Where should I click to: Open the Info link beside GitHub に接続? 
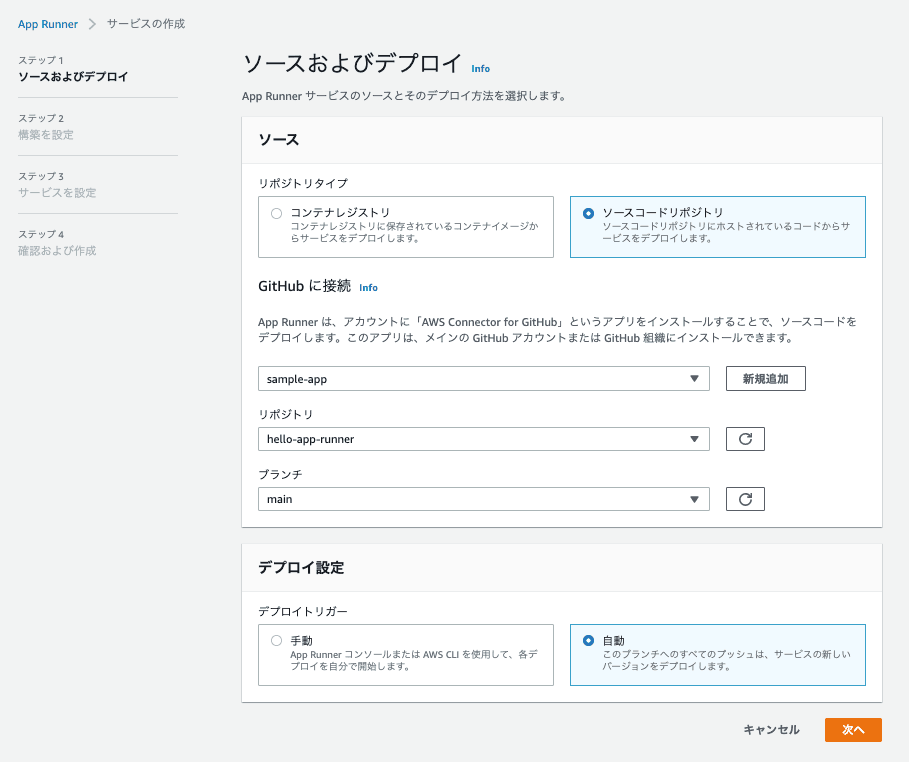click(x=368, y=287)
